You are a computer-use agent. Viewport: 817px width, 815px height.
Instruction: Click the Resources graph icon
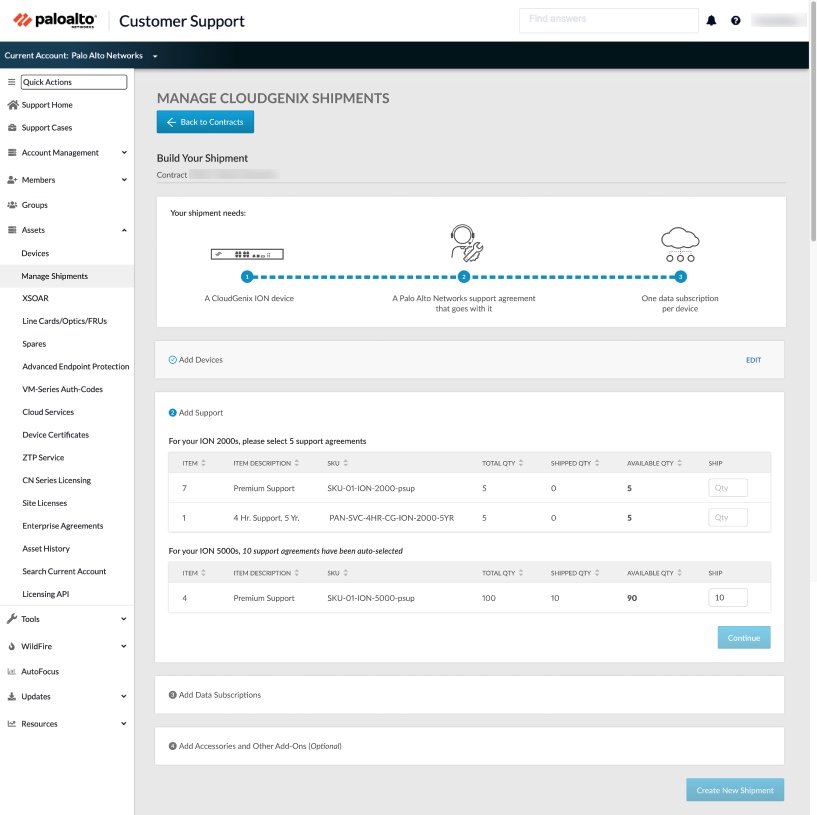[11, 724]
